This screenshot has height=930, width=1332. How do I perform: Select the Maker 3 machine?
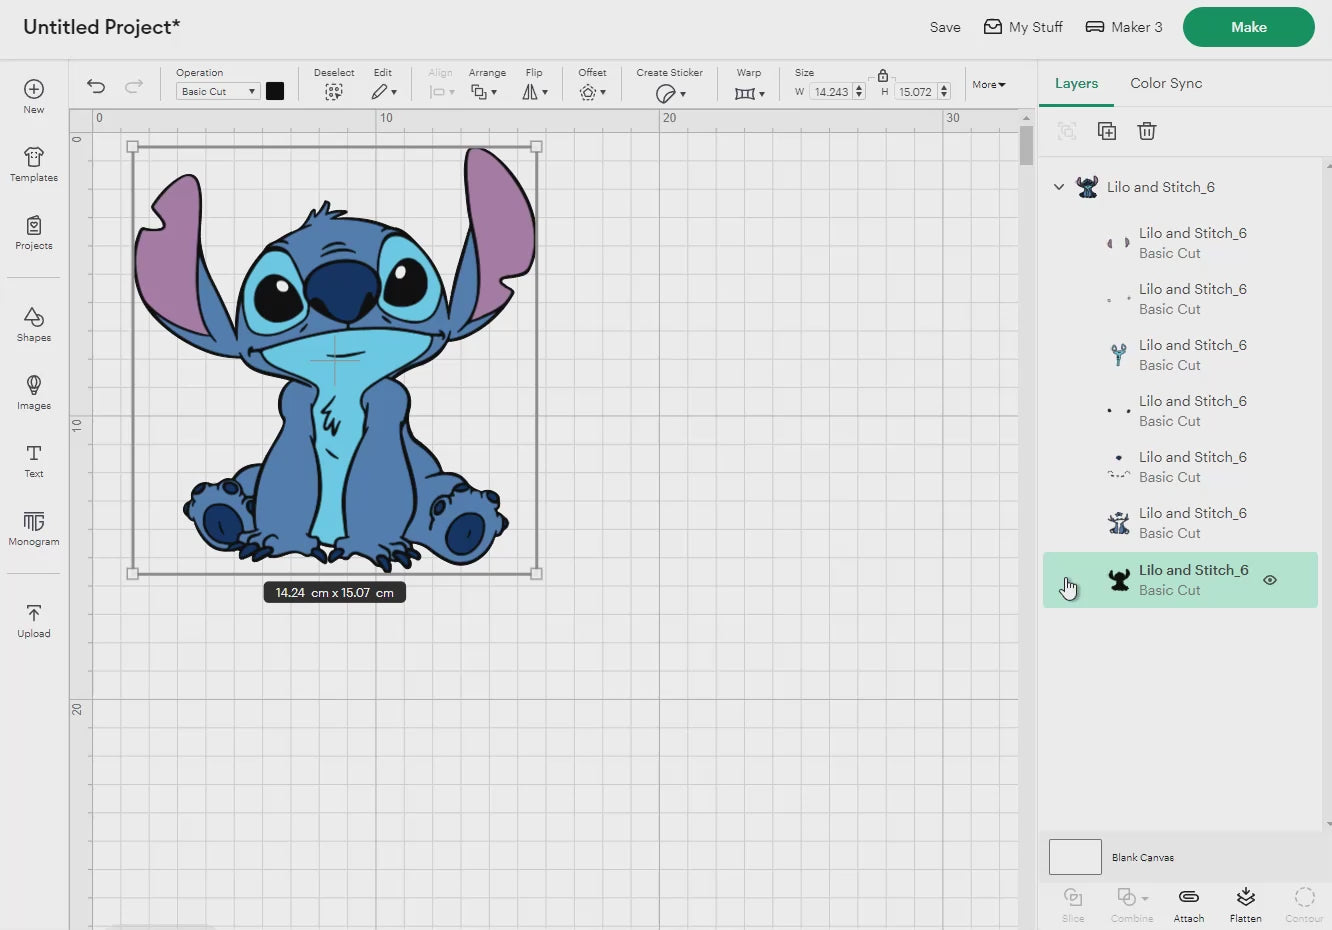coord(1124,27)
